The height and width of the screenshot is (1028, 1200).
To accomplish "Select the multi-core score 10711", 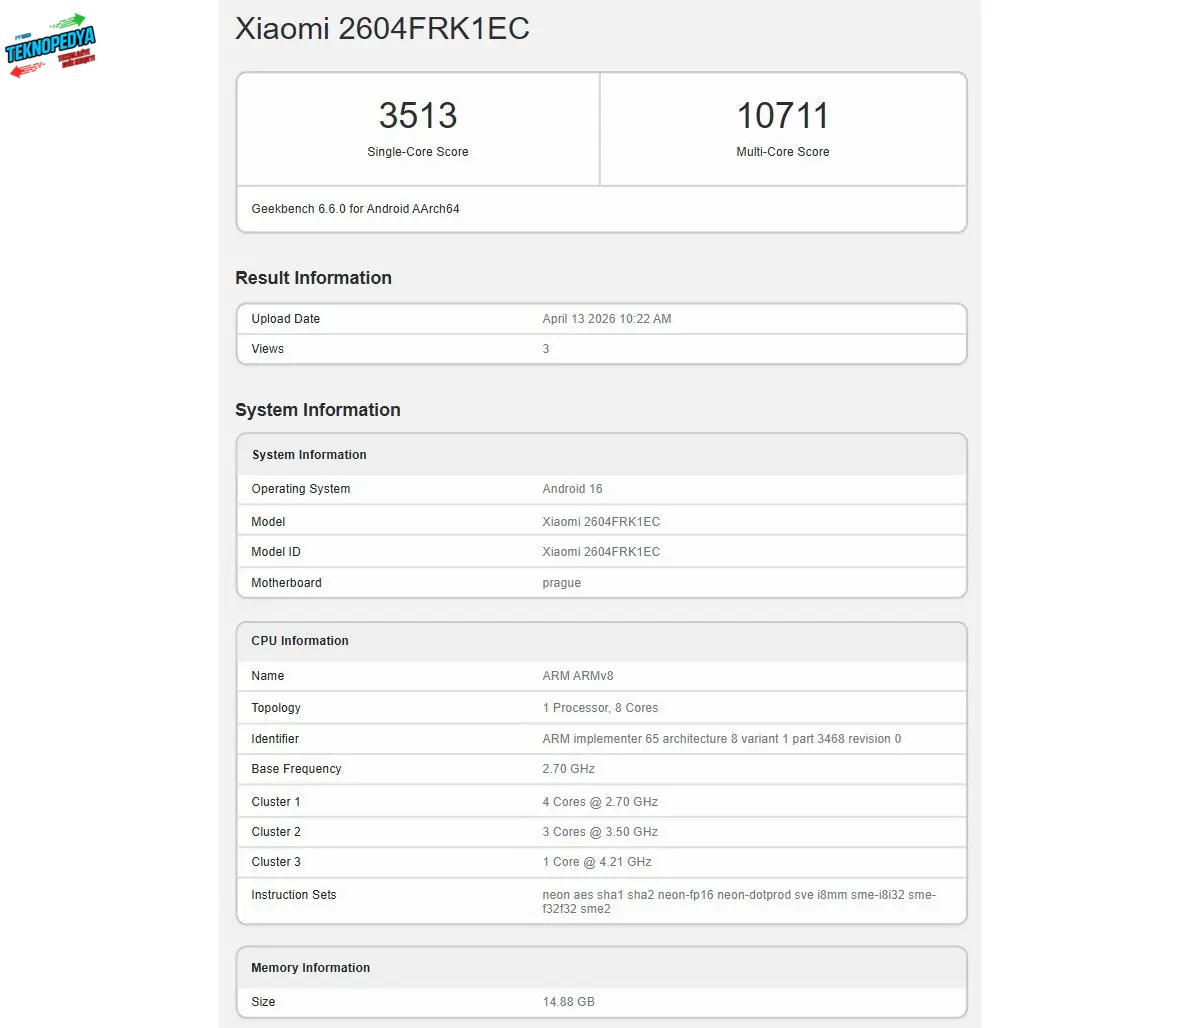I will pos(782,116).
